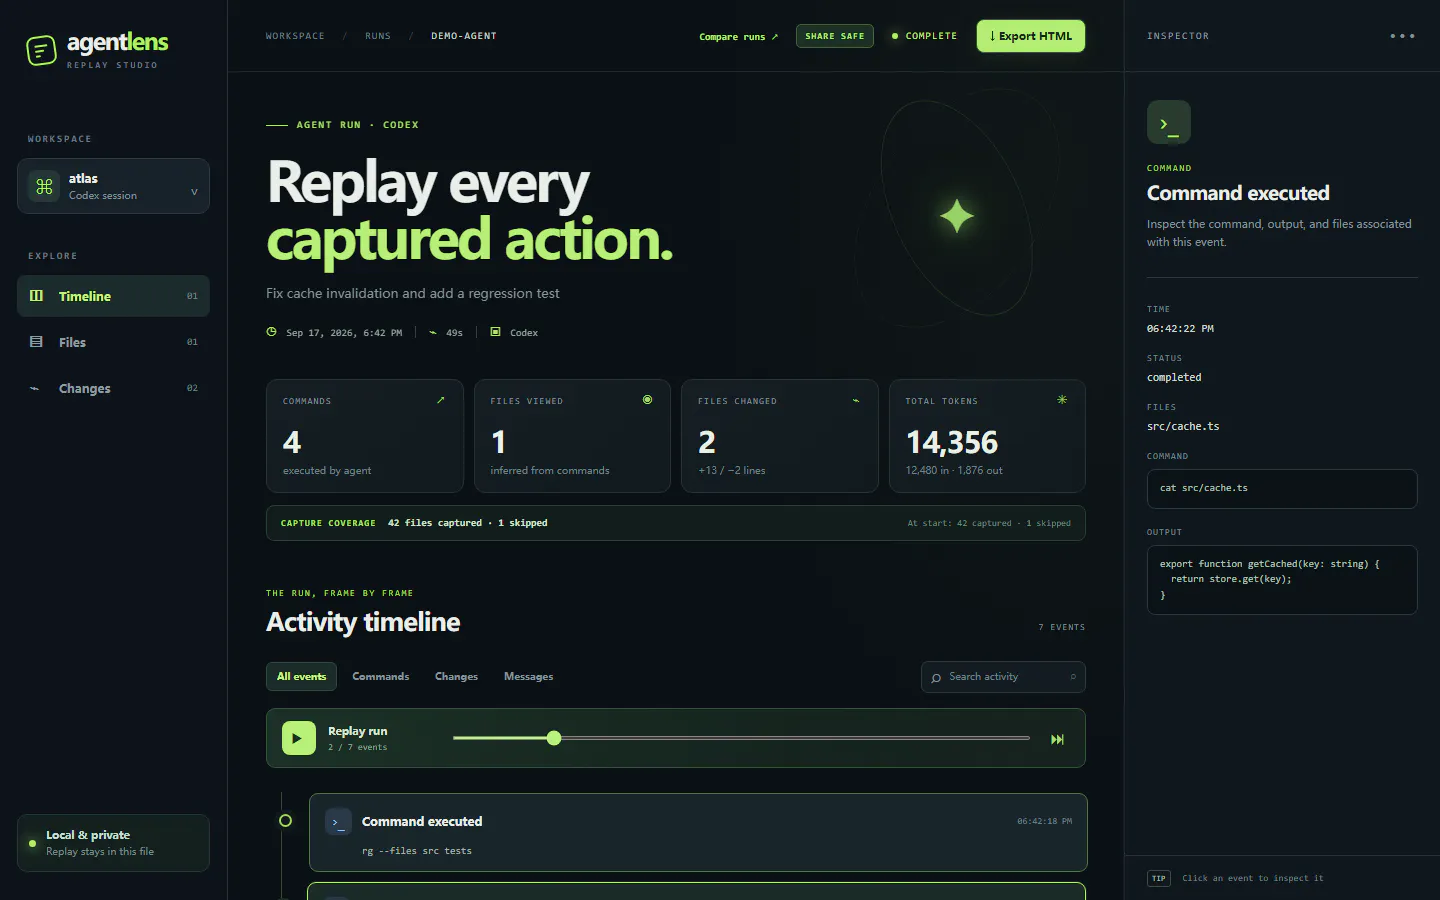1440x900 pixels.
Task: Click the COMPLETE status indicator
Action: (925, 36)
